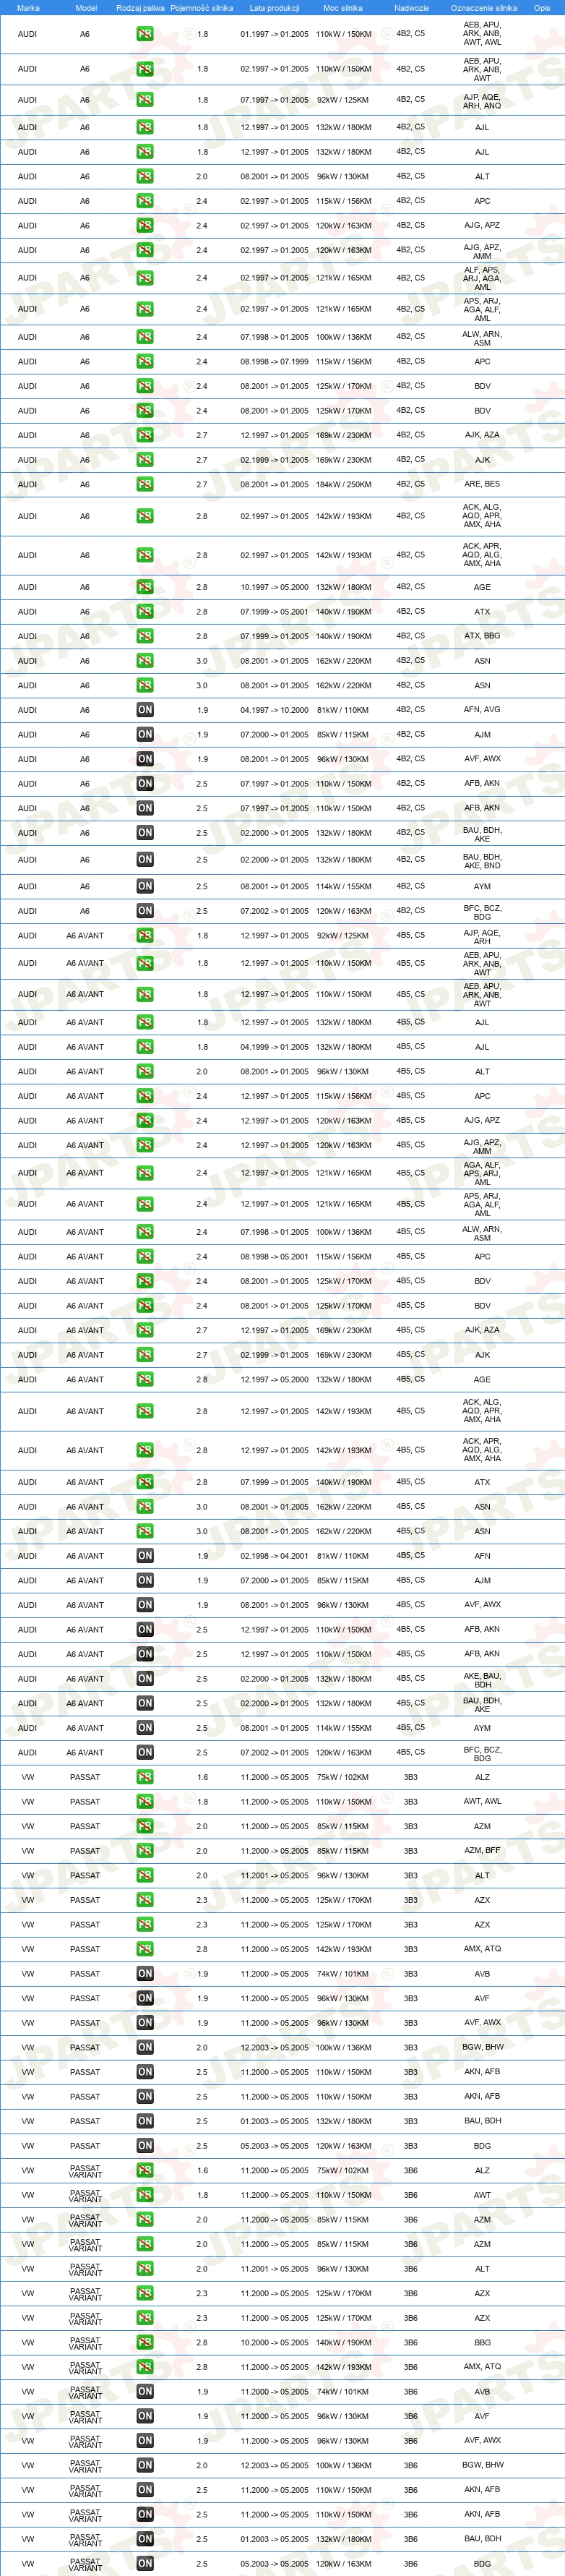Select the power cell '75kW / 102KM' in PASSAT row
This screenshot has width=565, height=2576.
coord(343,1777)
